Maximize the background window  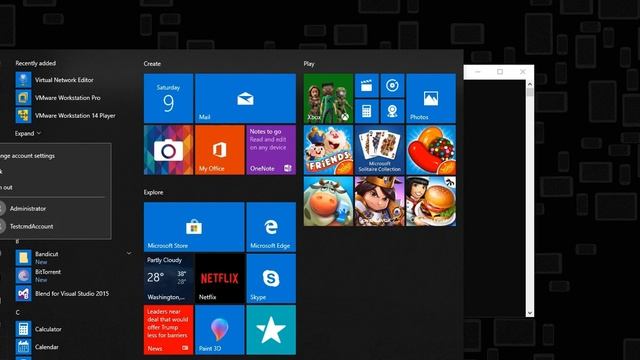tap(500, 72)
